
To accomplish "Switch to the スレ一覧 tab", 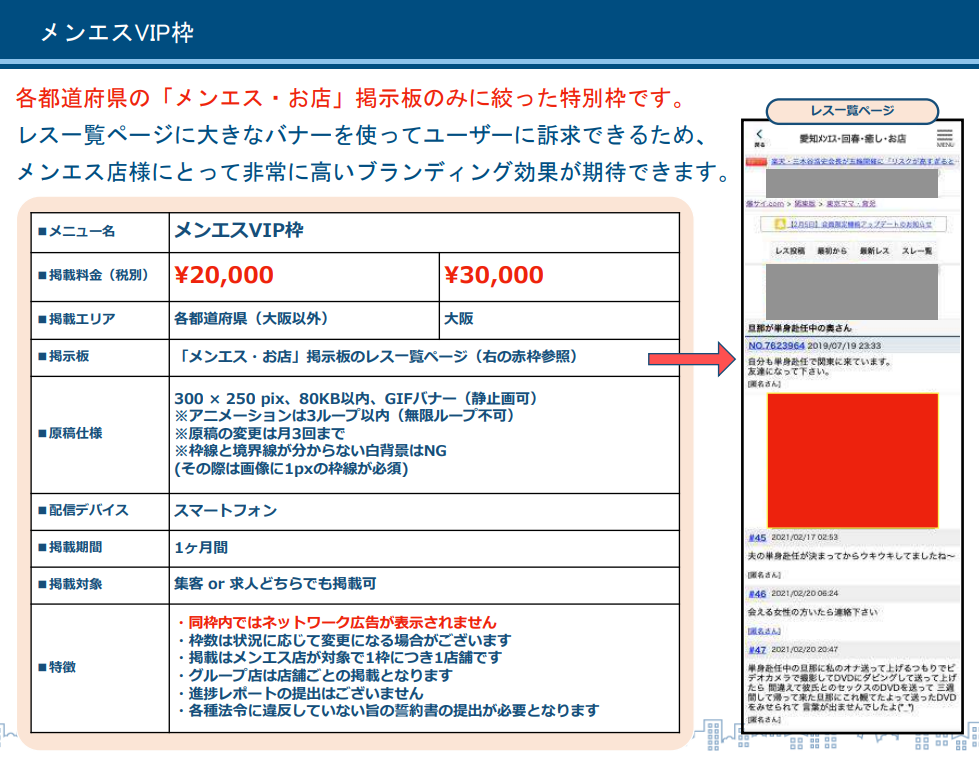I will coord(919,250).
